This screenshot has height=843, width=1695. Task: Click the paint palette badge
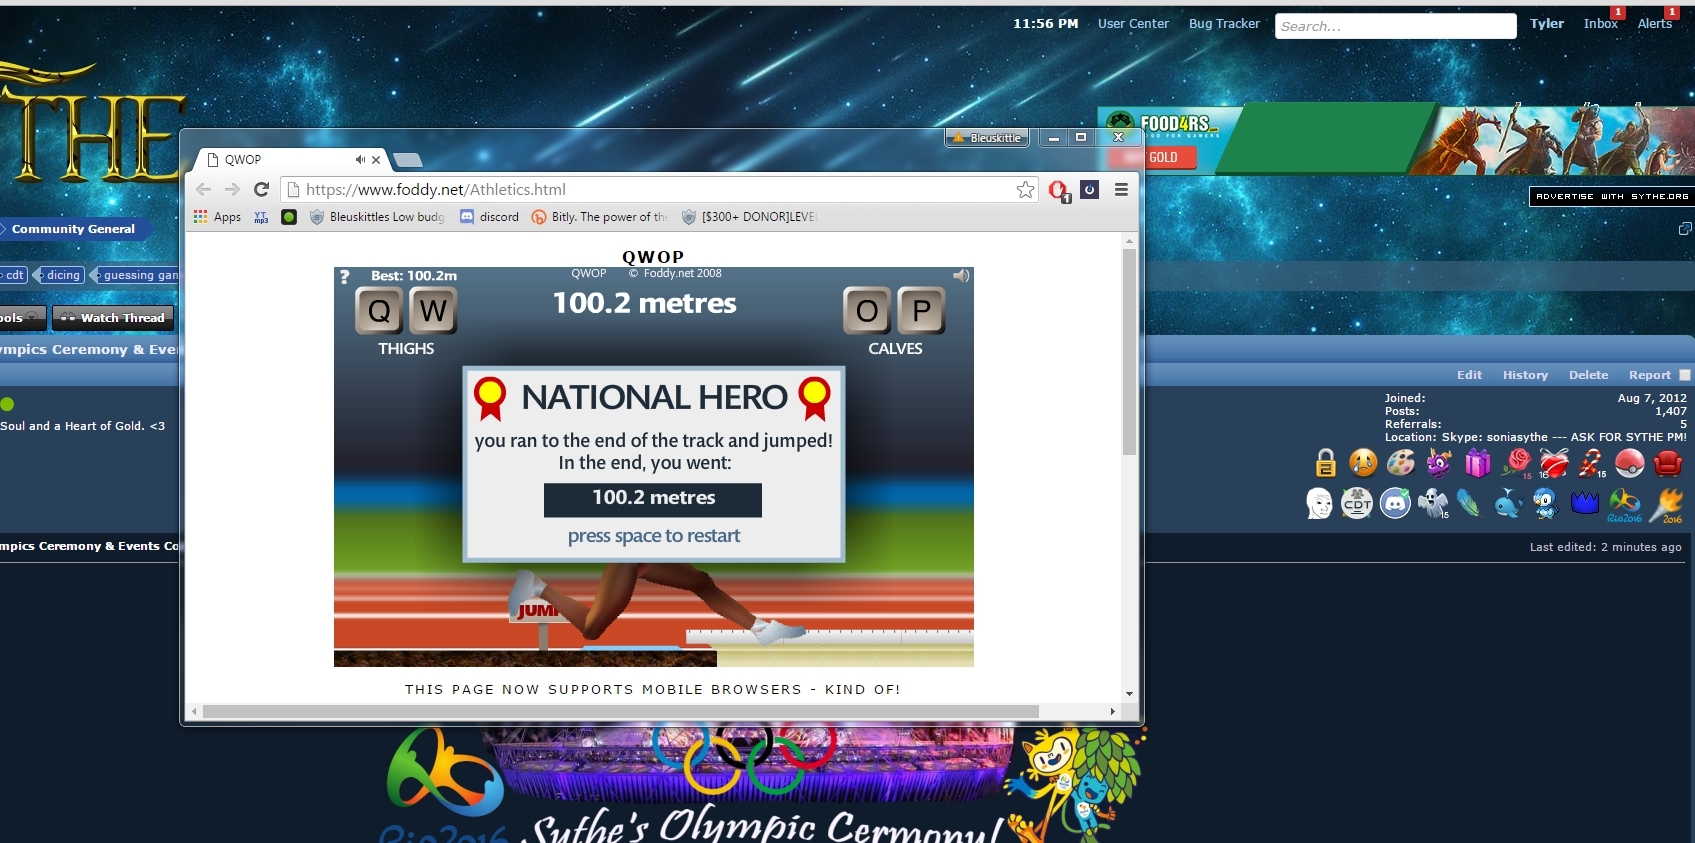click(1401, 463)
